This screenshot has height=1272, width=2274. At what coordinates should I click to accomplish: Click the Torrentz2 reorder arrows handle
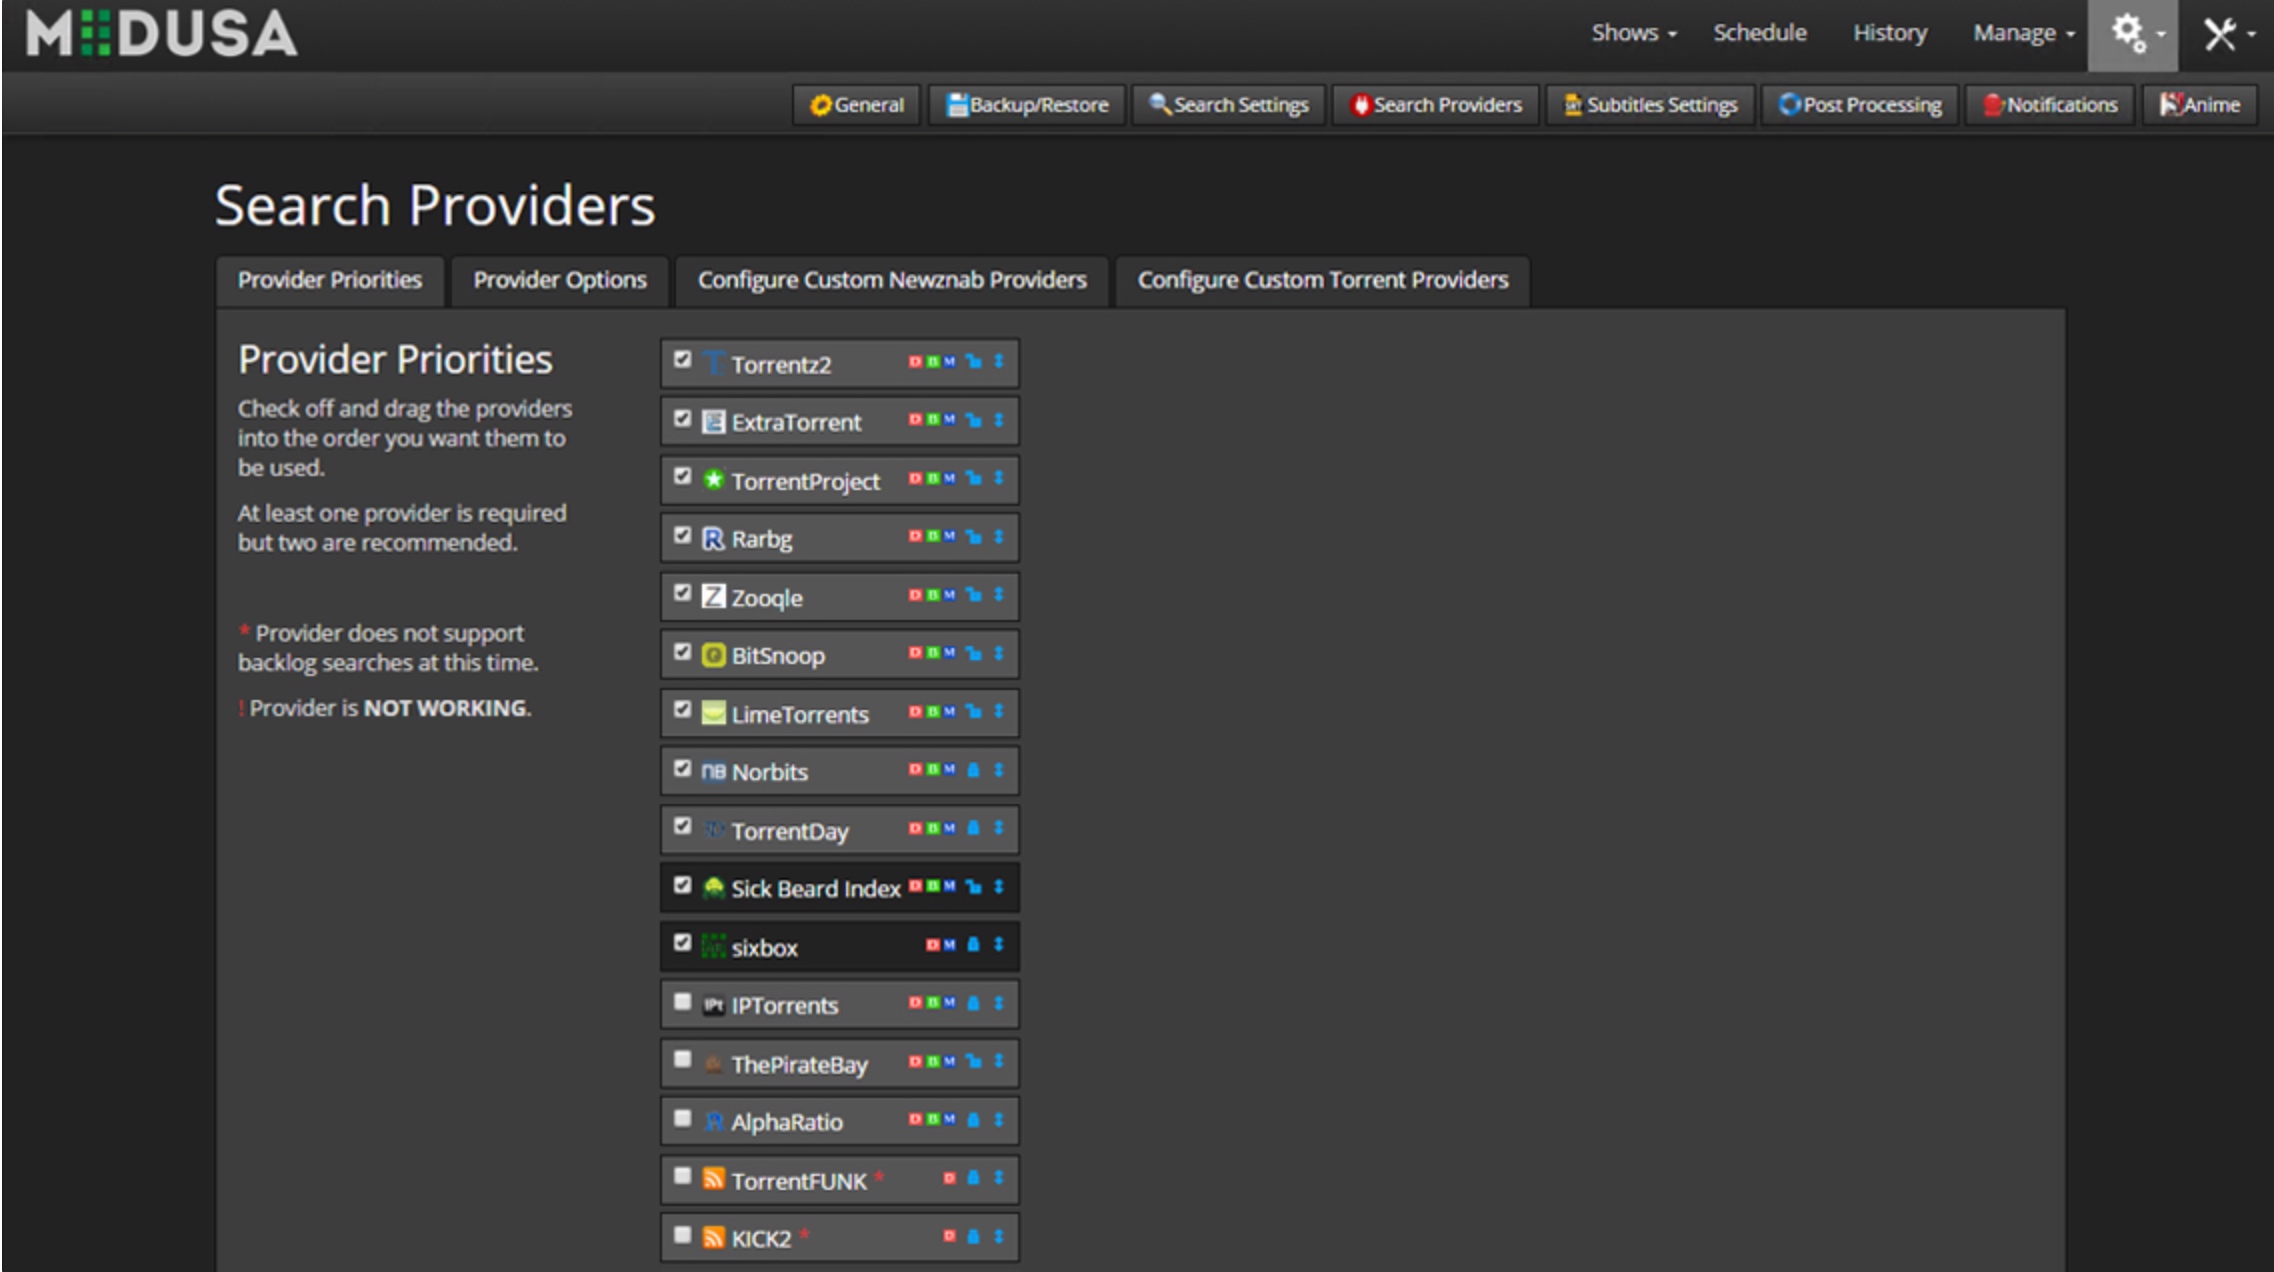click(998, 362)
